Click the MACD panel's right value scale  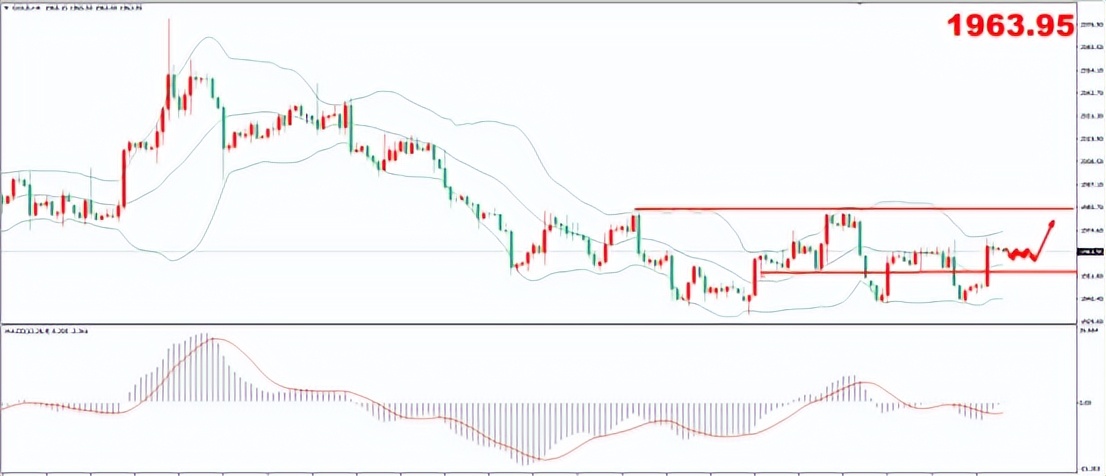(x=1092, y=400)
